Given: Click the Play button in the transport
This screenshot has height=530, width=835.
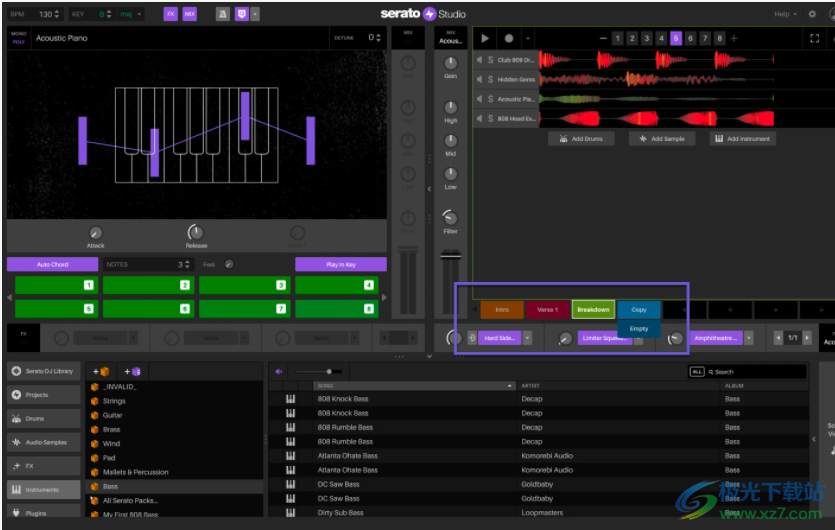Looking at the screenshot, I should pos(485,38).
